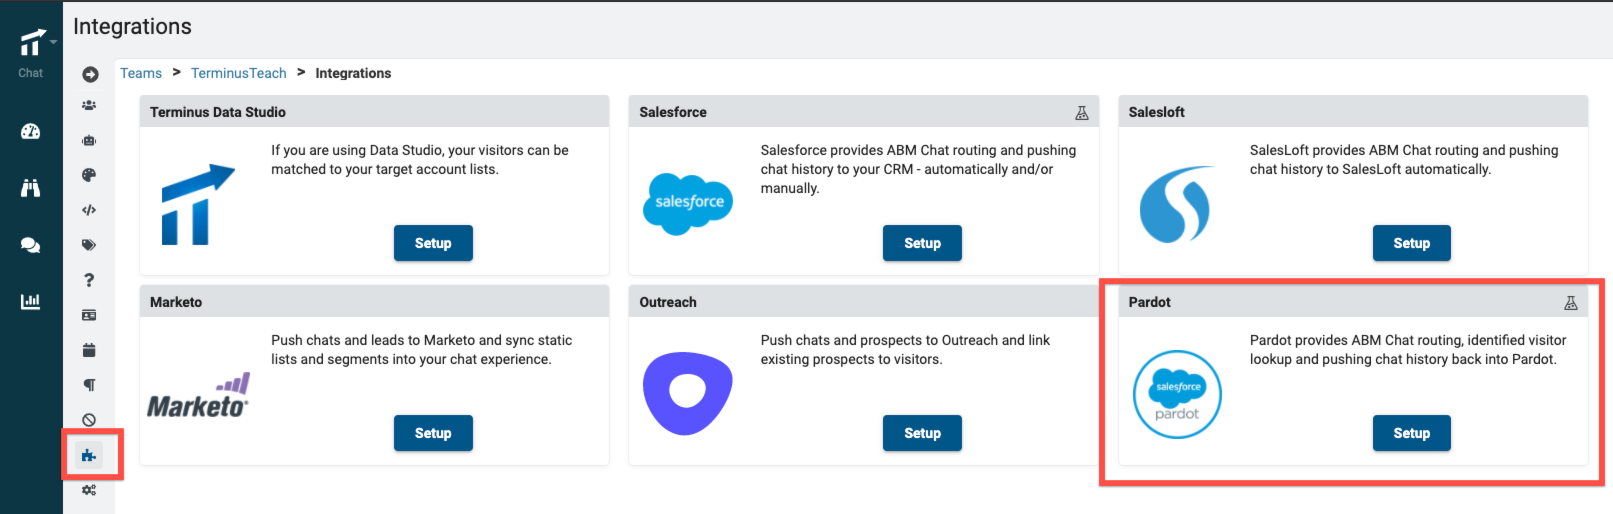Open the question mark help icon

pyautogui.click(x=89, y=280)
